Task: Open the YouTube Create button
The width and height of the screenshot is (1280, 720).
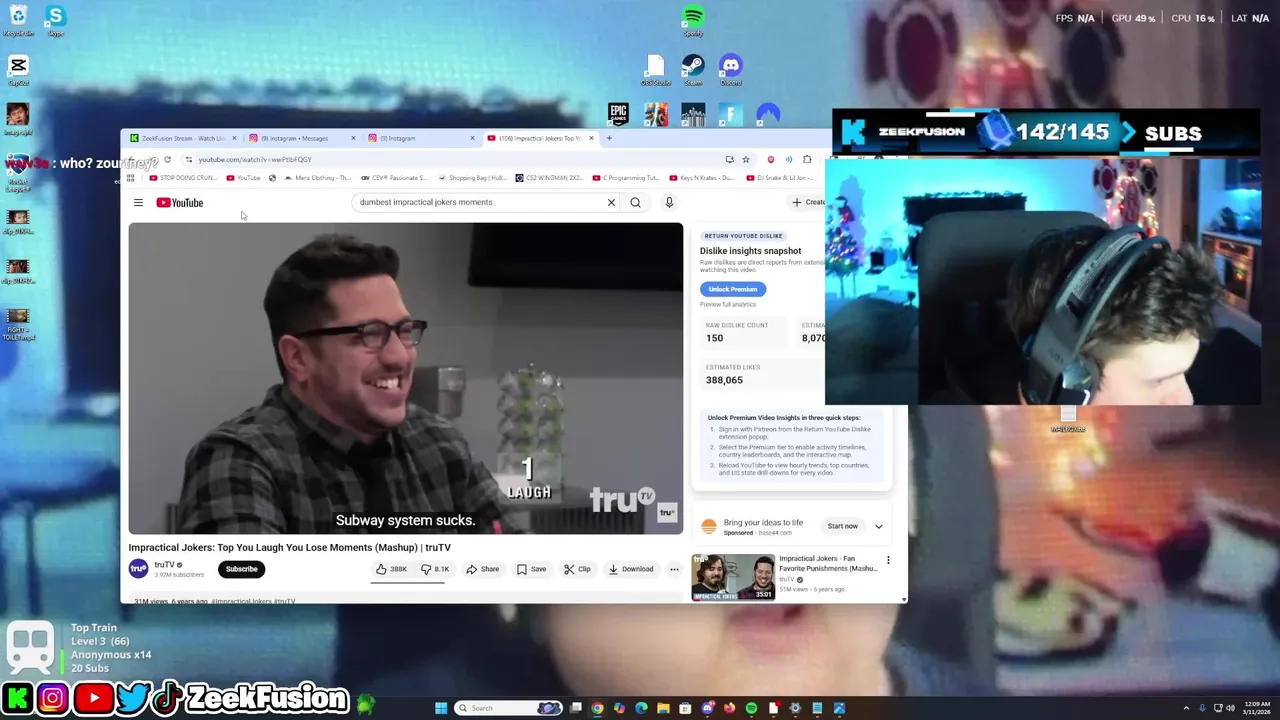Action: pos(808,202)
